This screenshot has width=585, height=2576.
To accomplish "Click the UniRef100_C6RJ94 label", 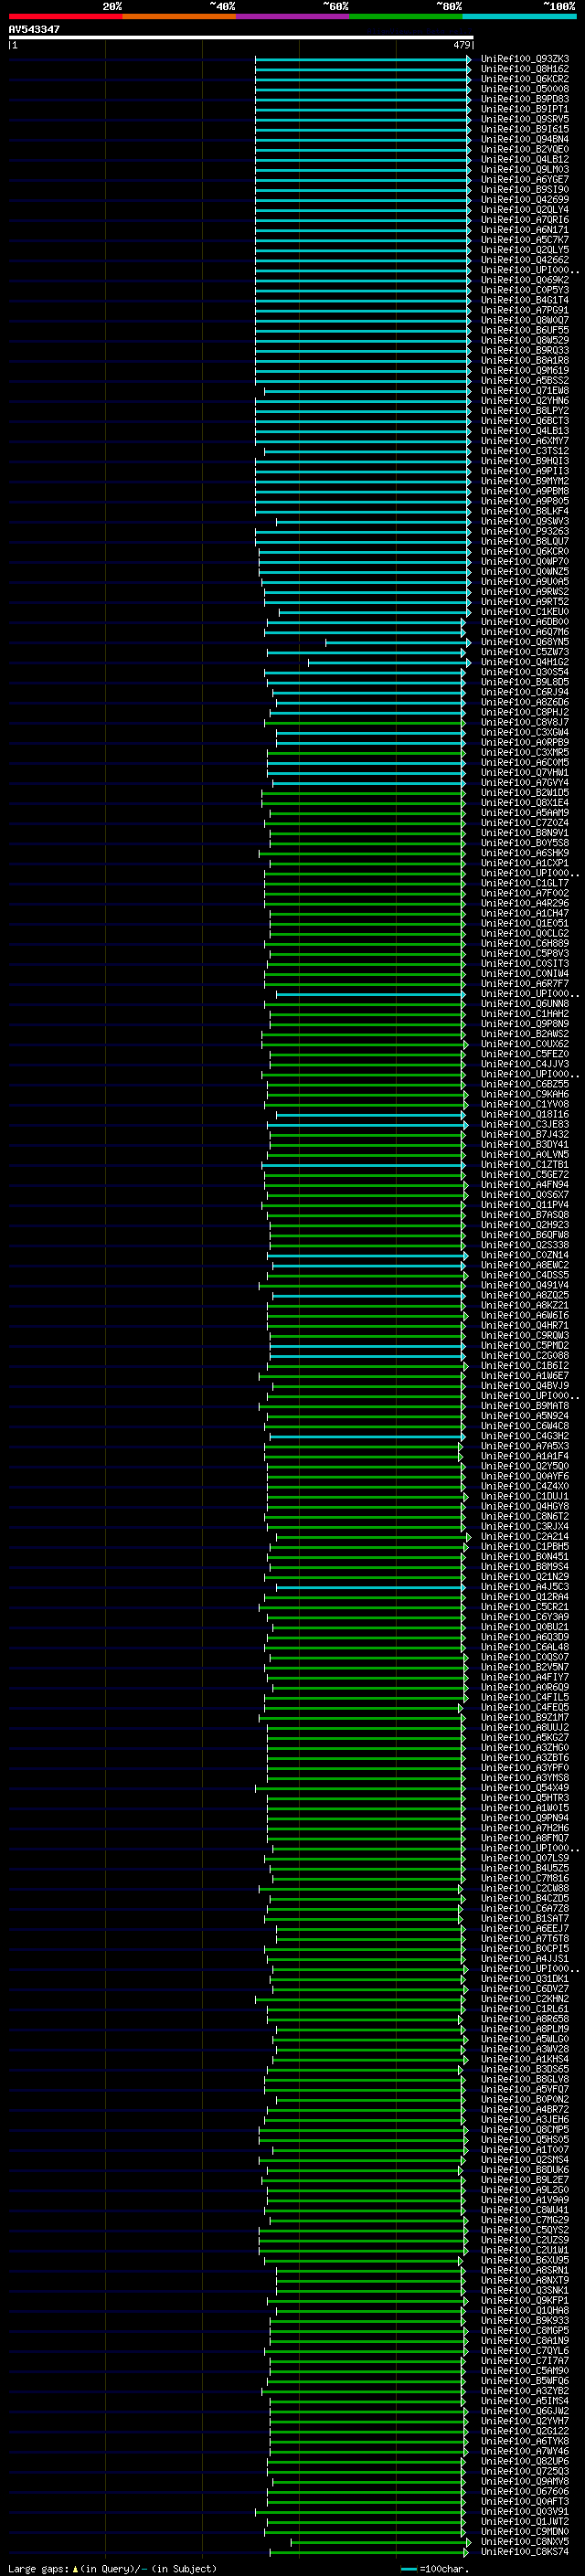I will tap(525, 692).
